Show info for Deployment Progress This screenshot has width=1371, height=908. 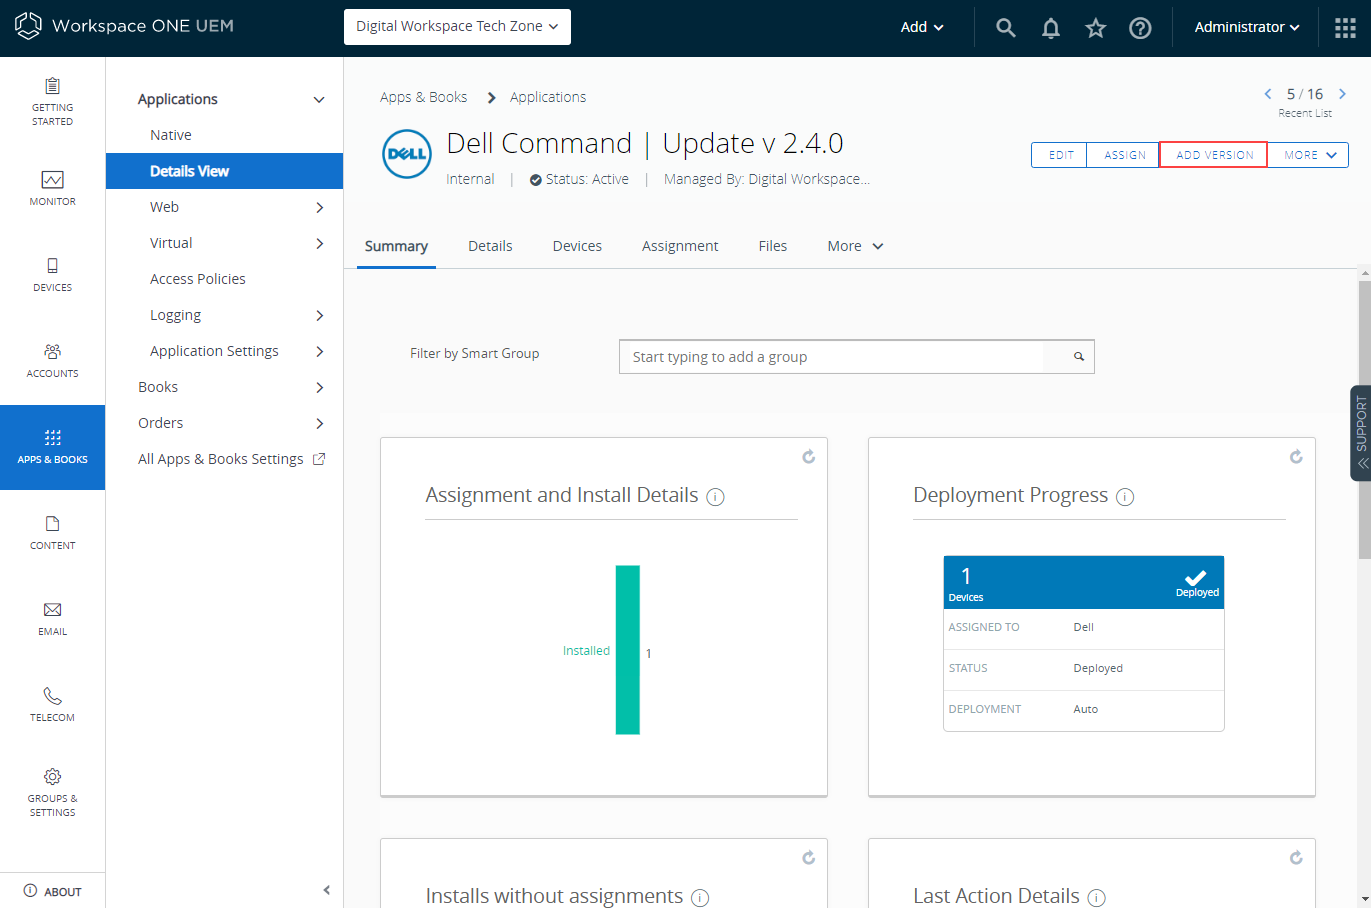coord(1125,497)
